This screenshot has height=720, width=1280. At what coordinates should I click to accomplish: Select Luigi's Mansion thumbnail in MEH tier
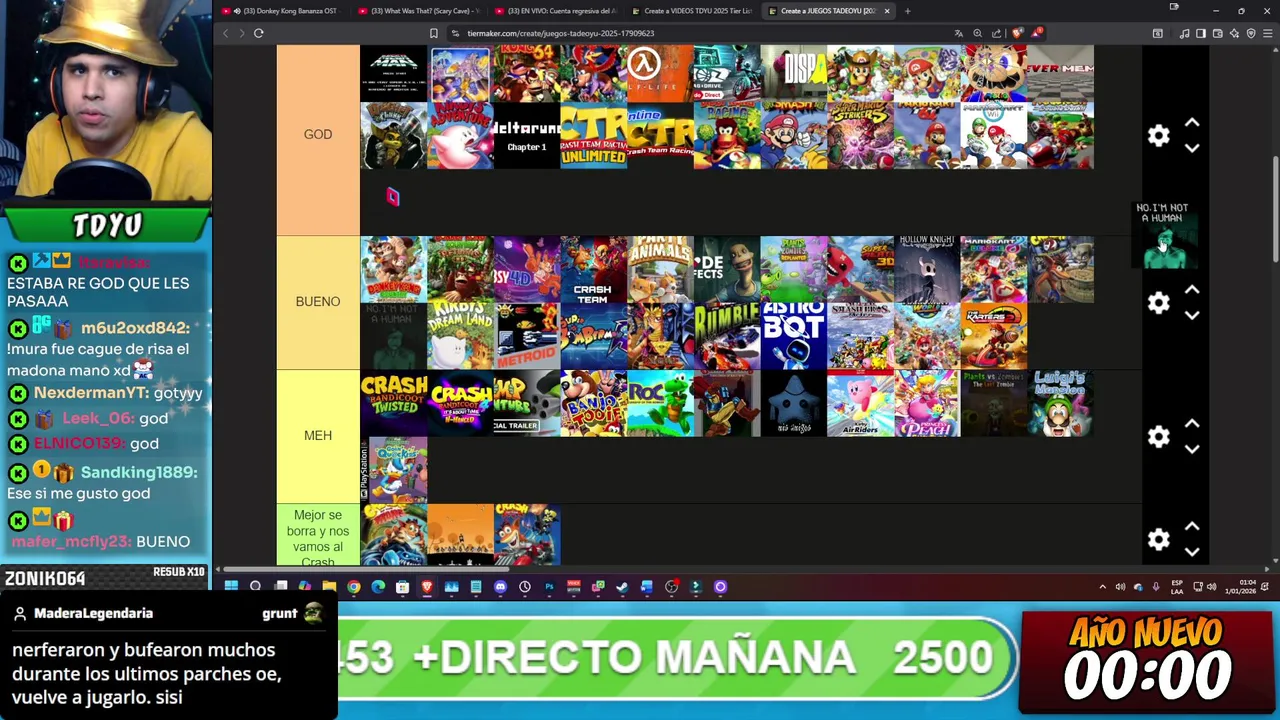(1060, 404)
